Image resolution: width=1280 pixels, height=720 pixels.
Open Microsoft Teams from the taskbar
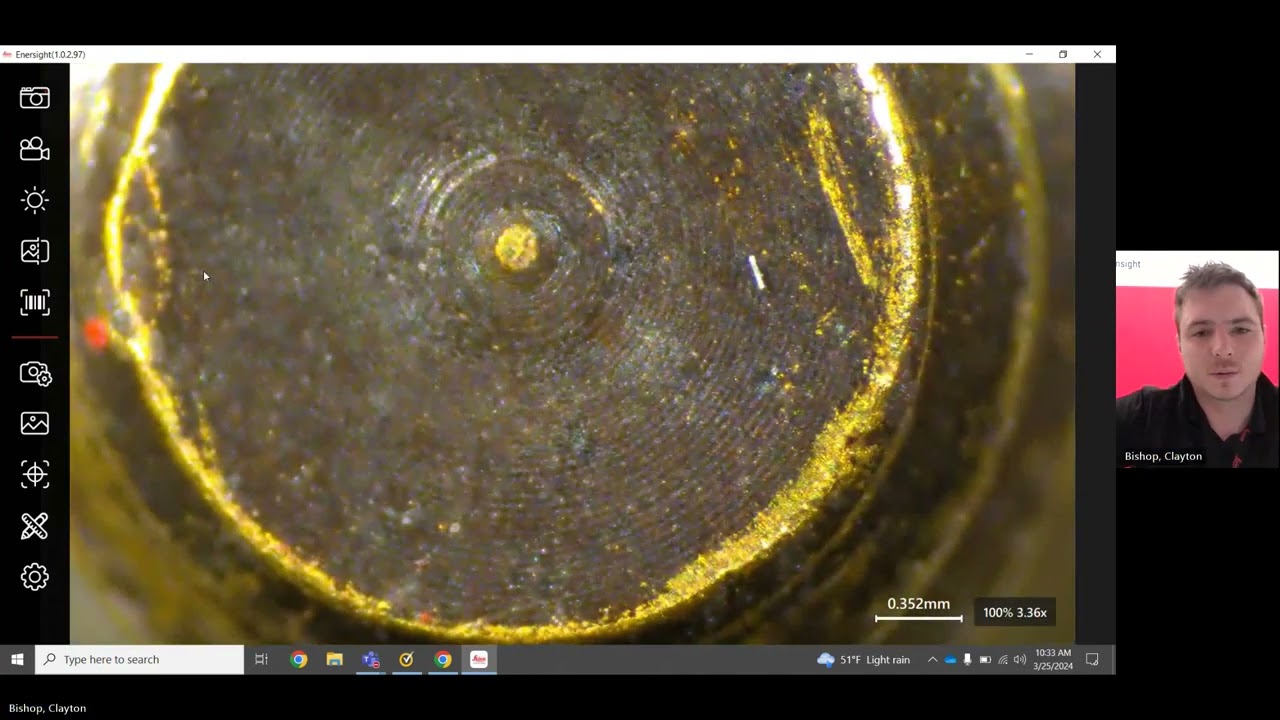(371, 659)
